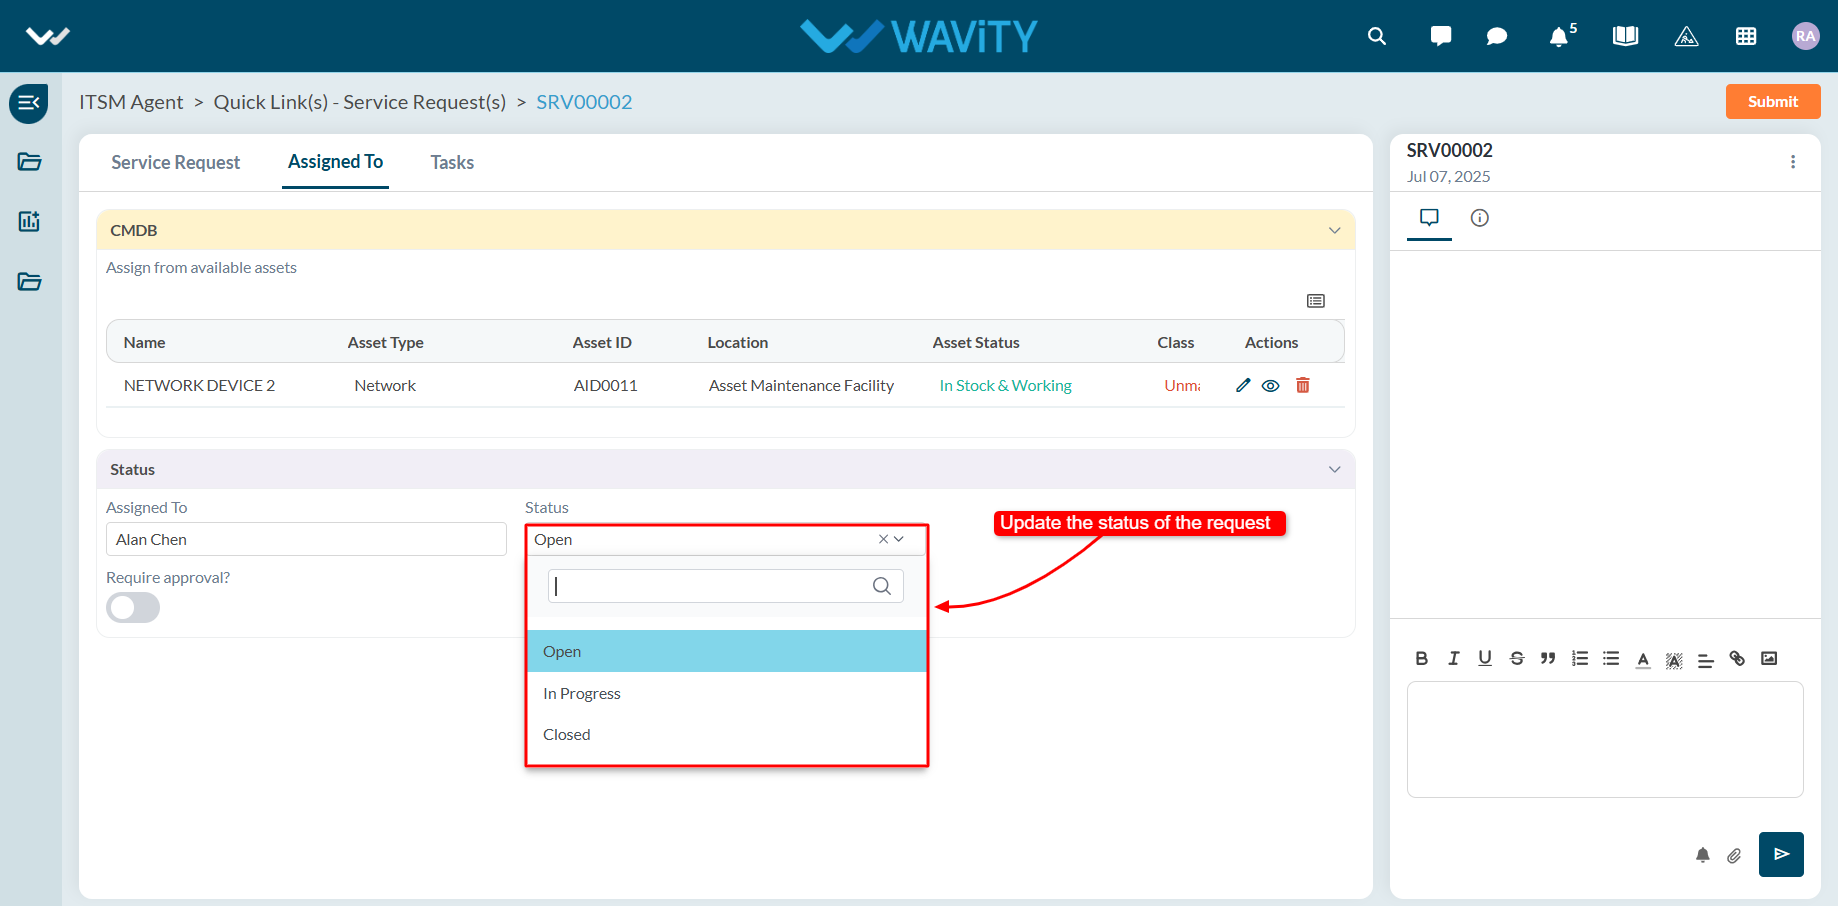Image resolution: width=1838 pixels, height=906 pixels.
Task: Open the knowledge book icon
Action: pyautogui.click(x=1625, y=36)
